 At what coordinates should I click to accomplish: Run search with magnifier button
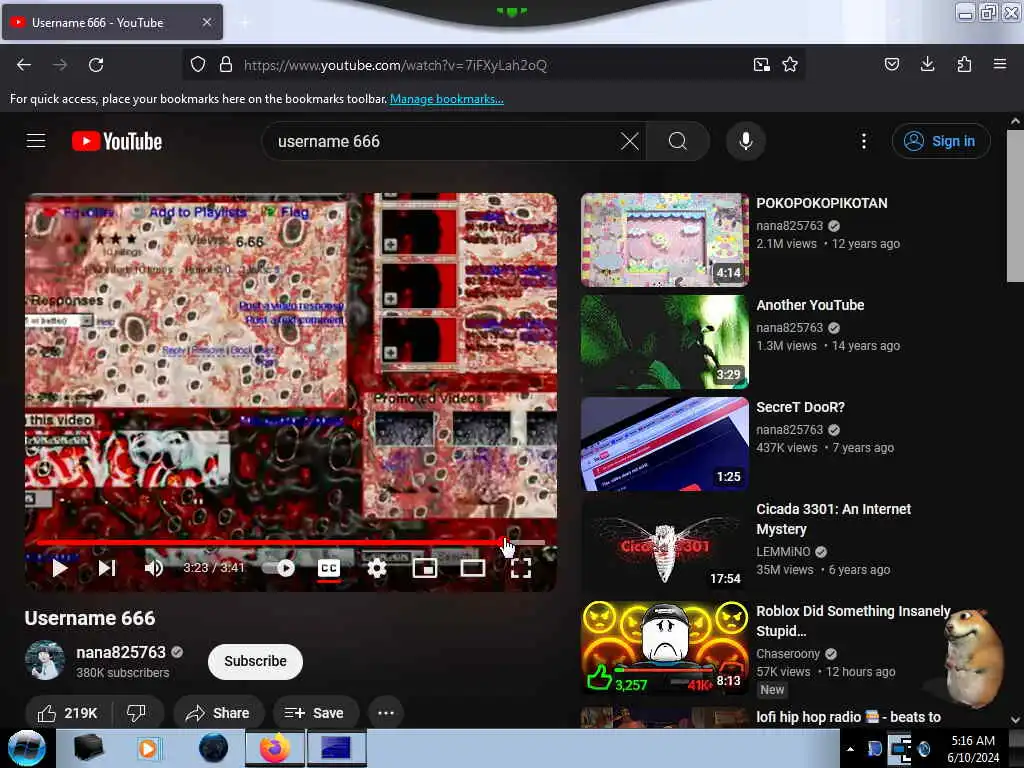pos(678,141)
